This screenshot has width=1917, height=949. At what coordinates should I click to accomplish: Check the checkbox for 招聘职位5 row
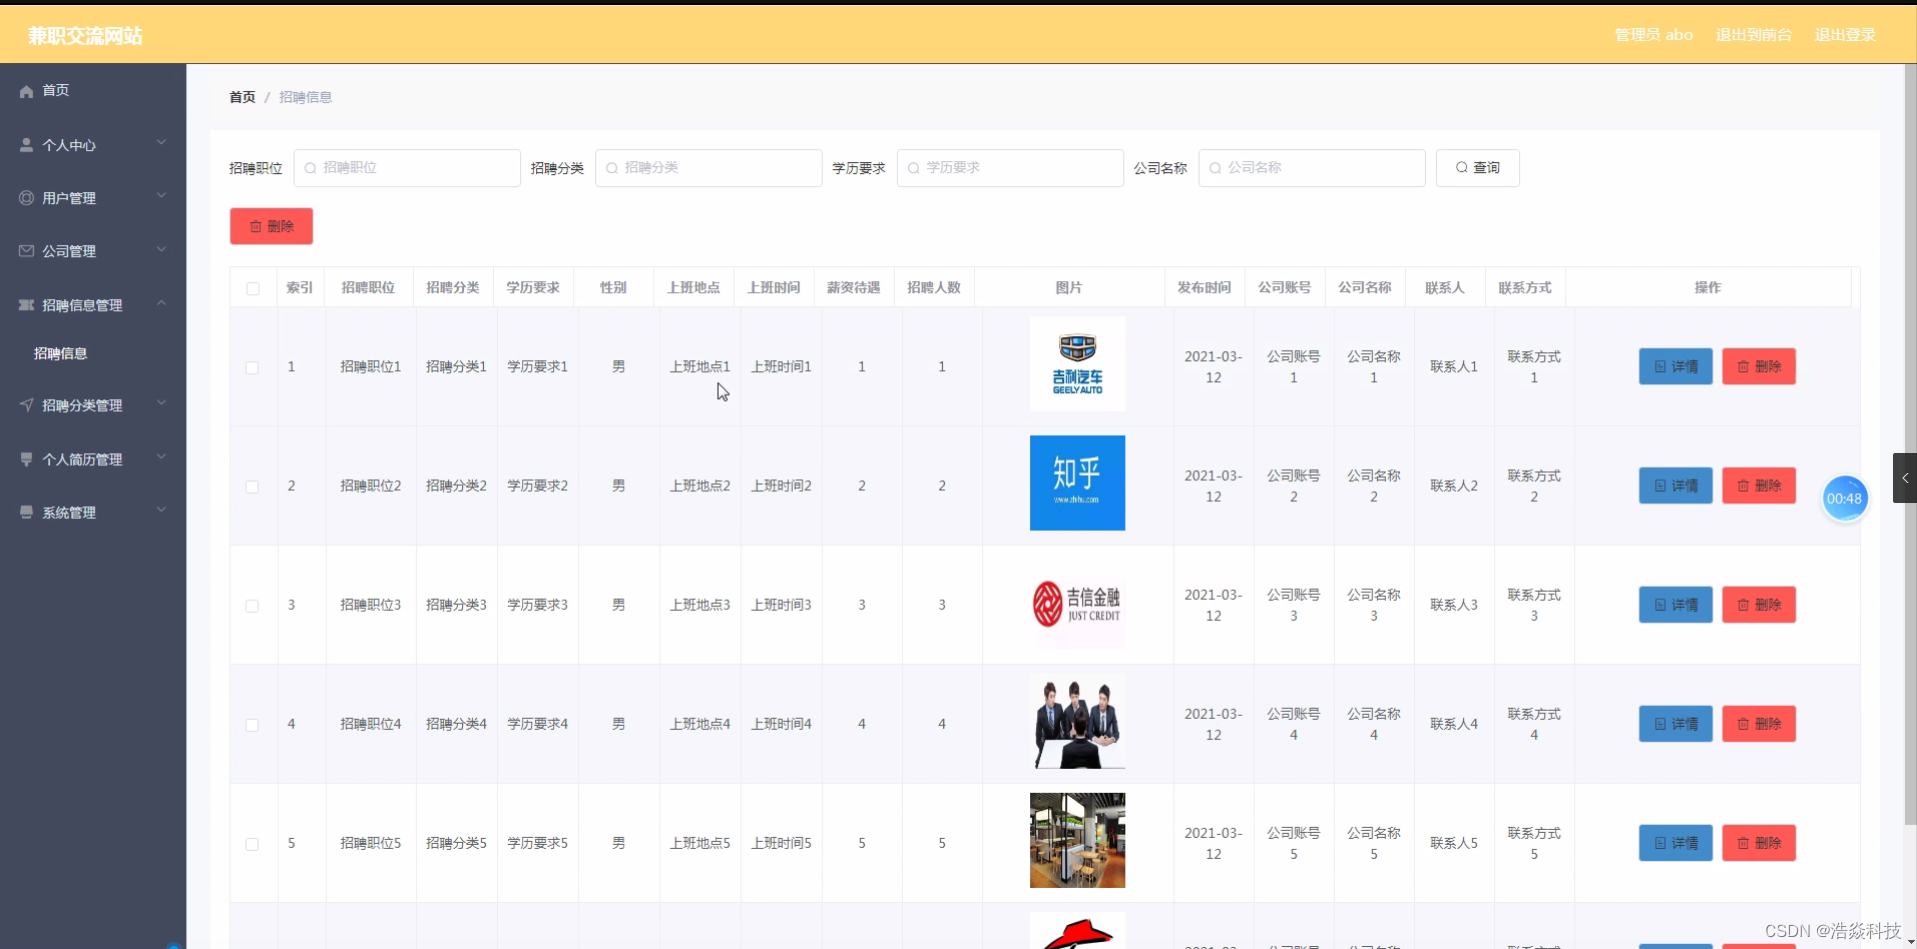coord(252,843)
